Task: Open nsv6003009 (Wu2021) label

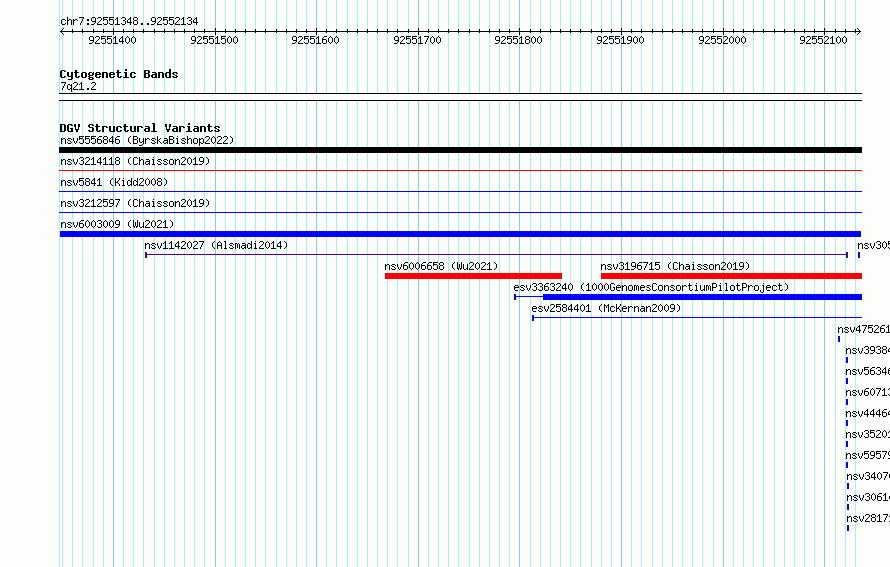Action: 117,224
